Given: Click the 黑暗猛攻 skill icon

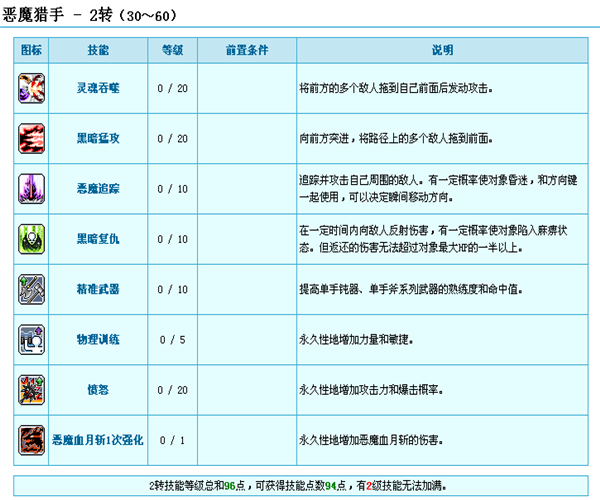Looking at the screenshot, I should pyautogui.click(x=31, y=138).
